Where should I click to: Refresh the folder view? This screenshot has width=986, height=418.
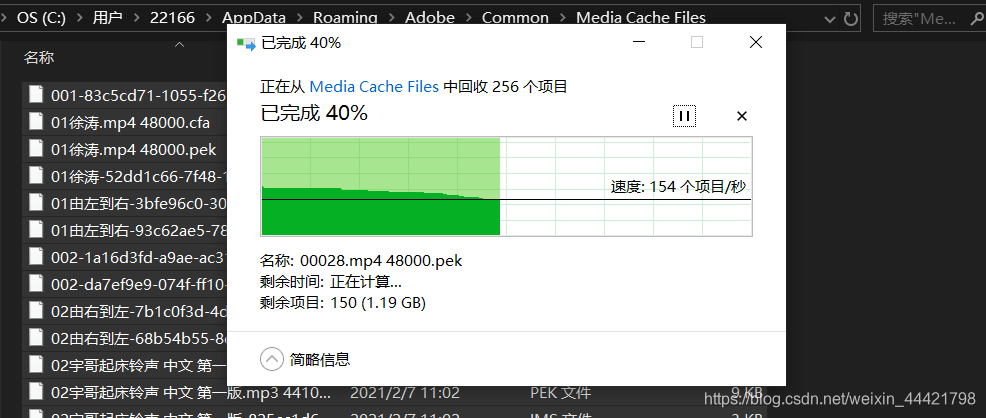(850, 18)
